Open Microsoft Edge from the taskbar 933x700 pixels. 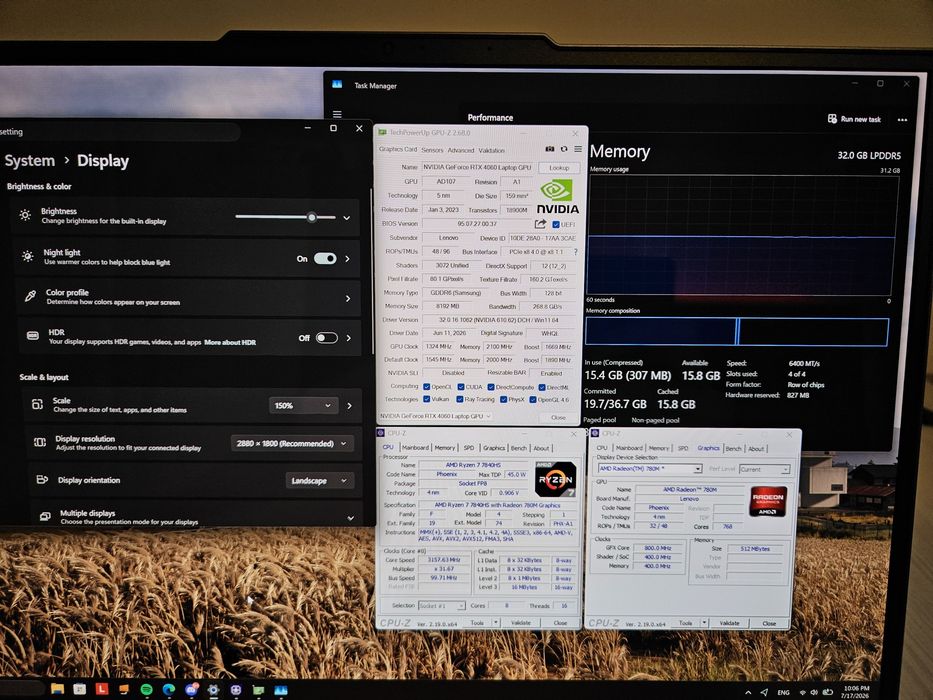click(169, 689)
